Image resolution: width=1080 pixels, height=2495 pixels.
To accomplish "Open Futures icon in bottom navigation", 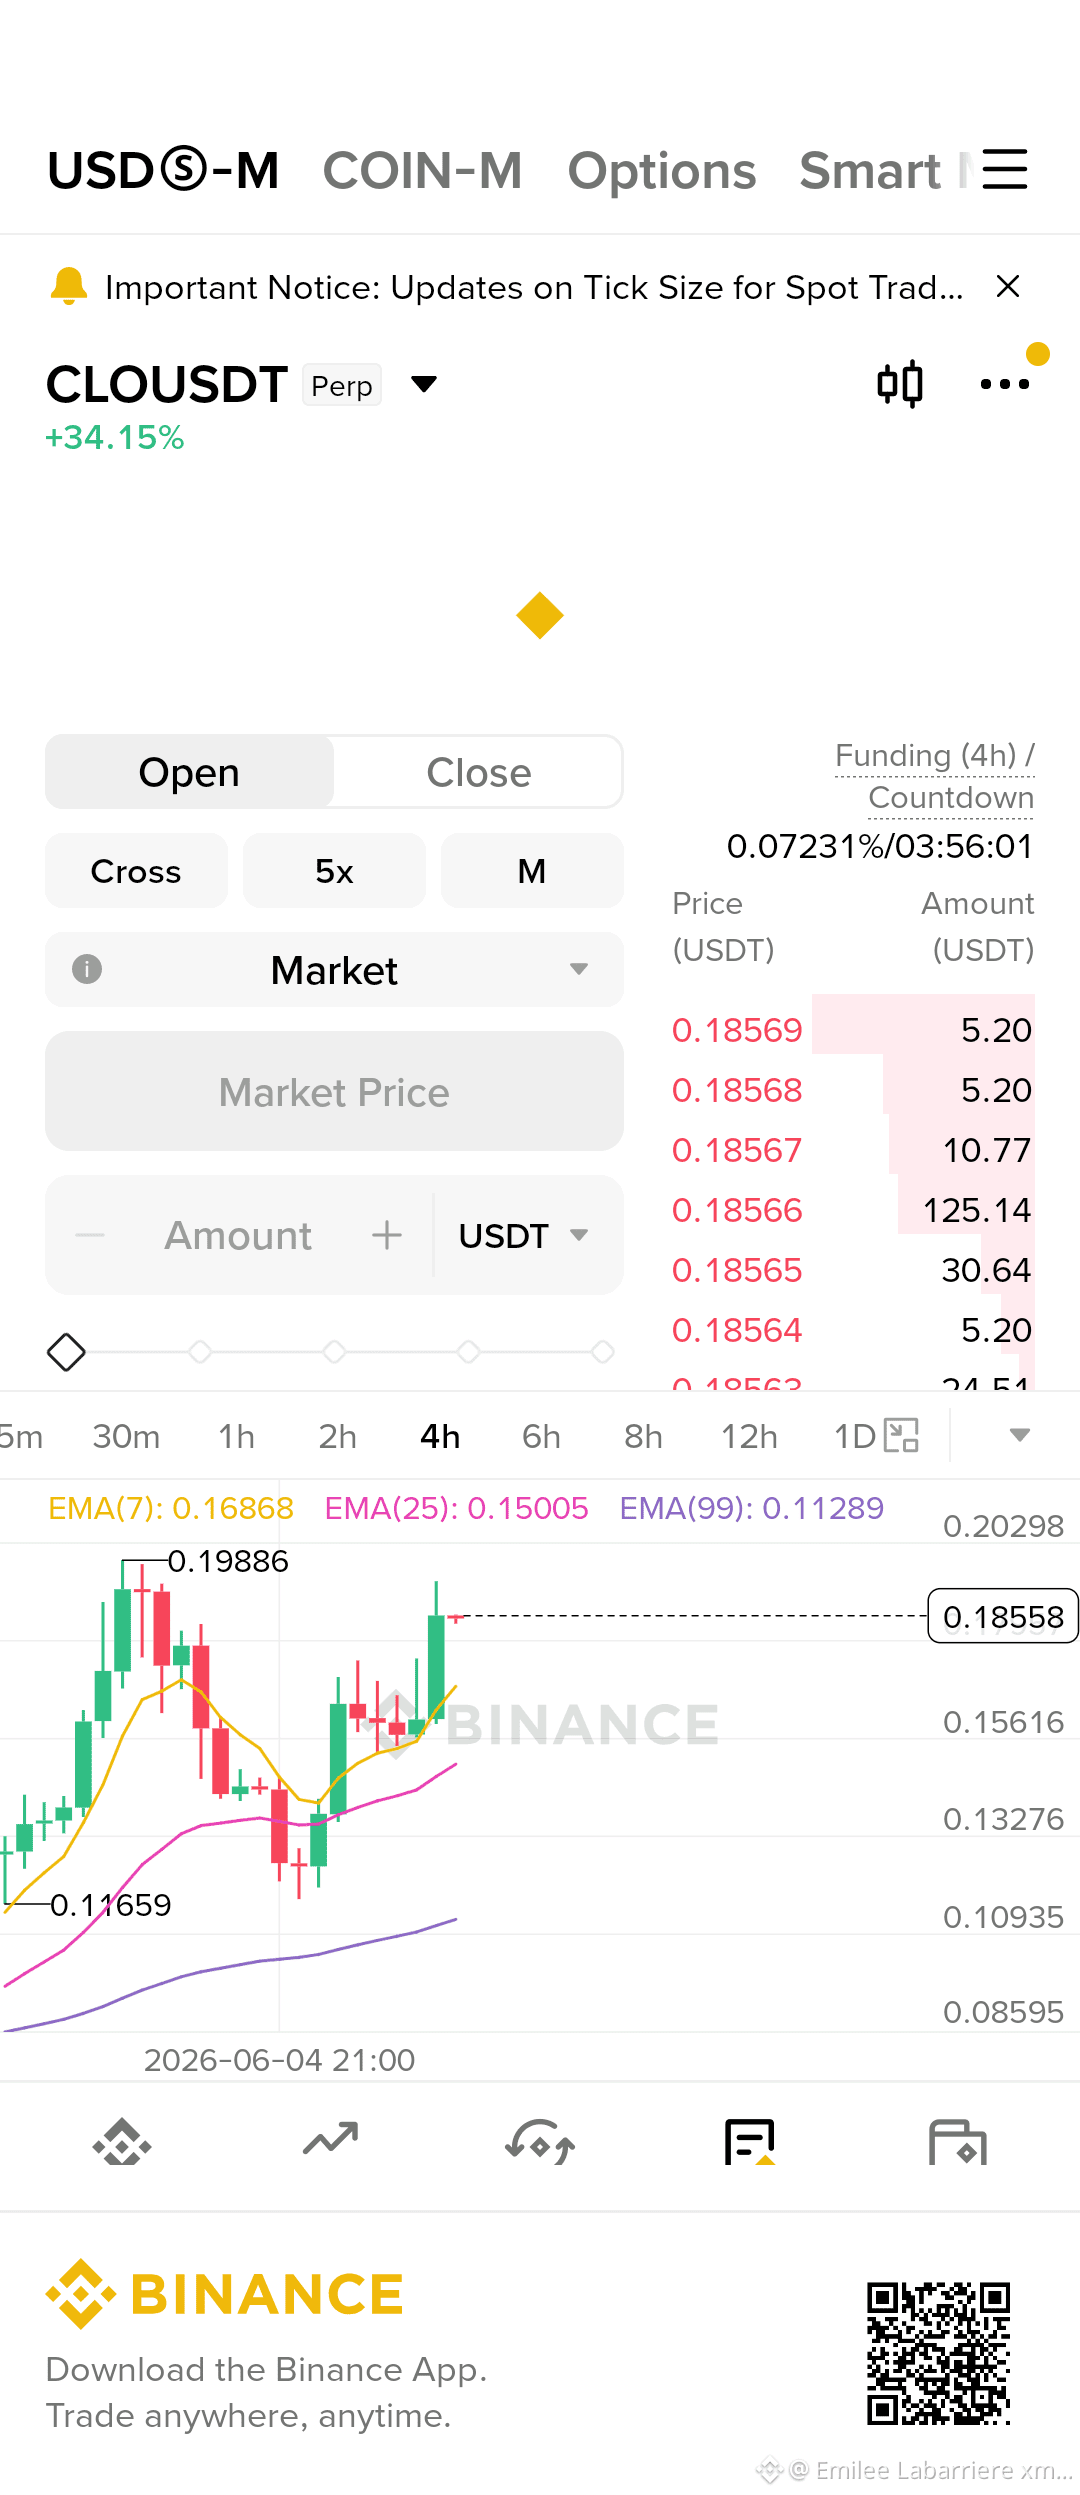I will (750, 2142).
